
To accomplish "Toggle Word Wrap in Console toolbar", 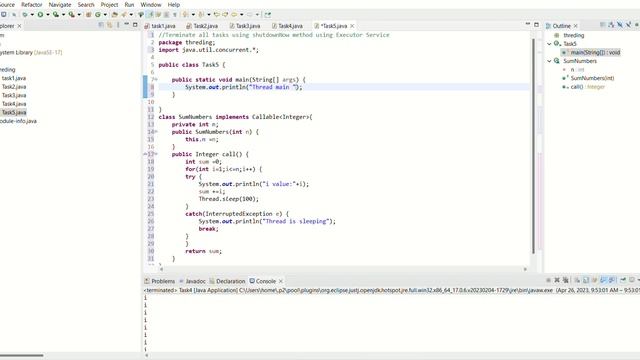I will point(595,280).
